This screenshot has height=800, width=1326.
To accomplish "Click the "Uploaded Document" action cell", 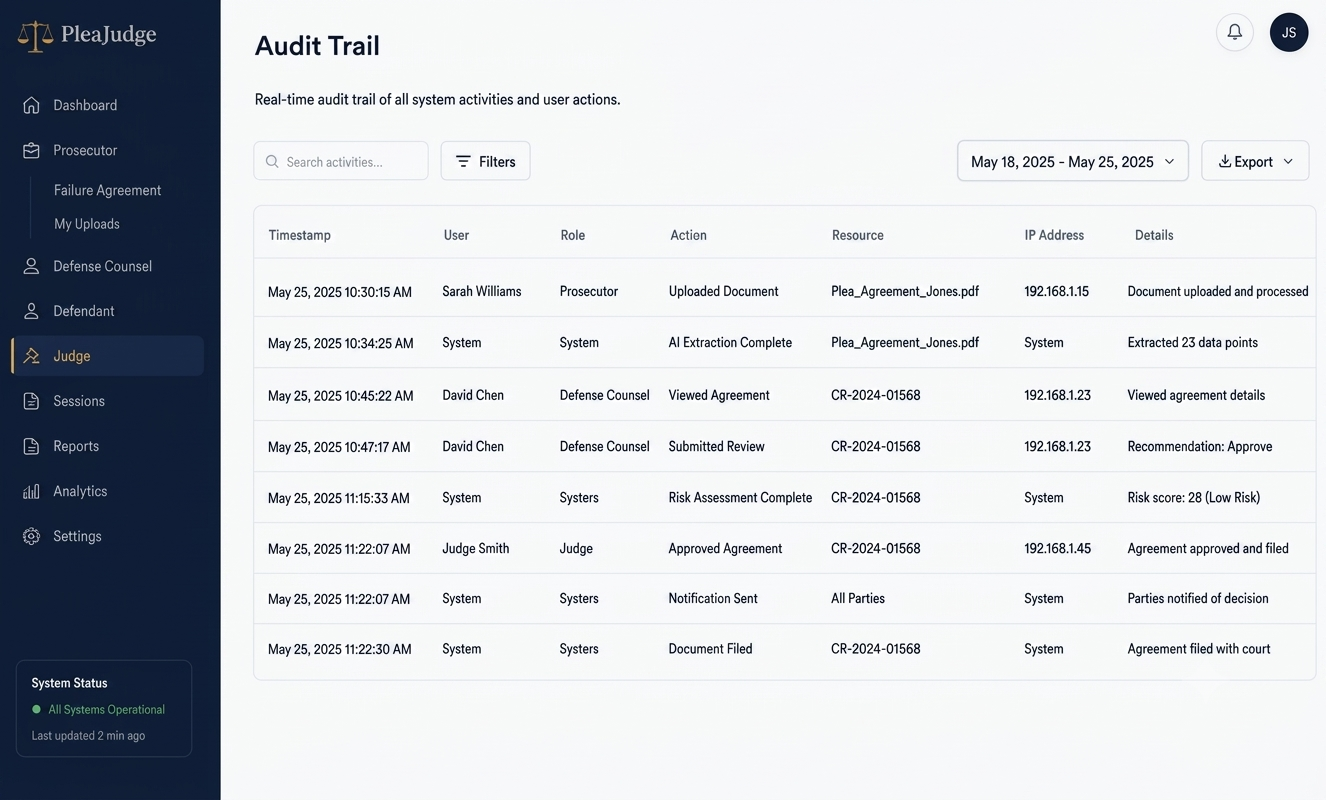I will coord(723,291).
